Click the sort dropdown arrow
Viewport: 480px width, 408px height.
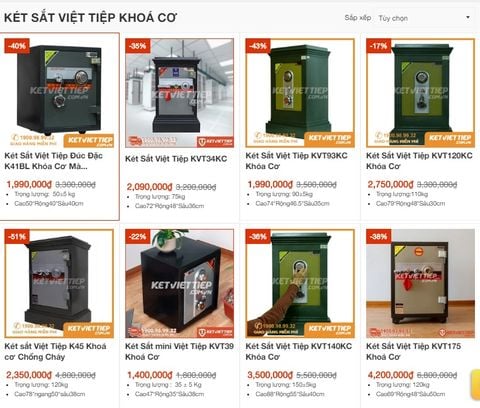click(x=468, y=17)
